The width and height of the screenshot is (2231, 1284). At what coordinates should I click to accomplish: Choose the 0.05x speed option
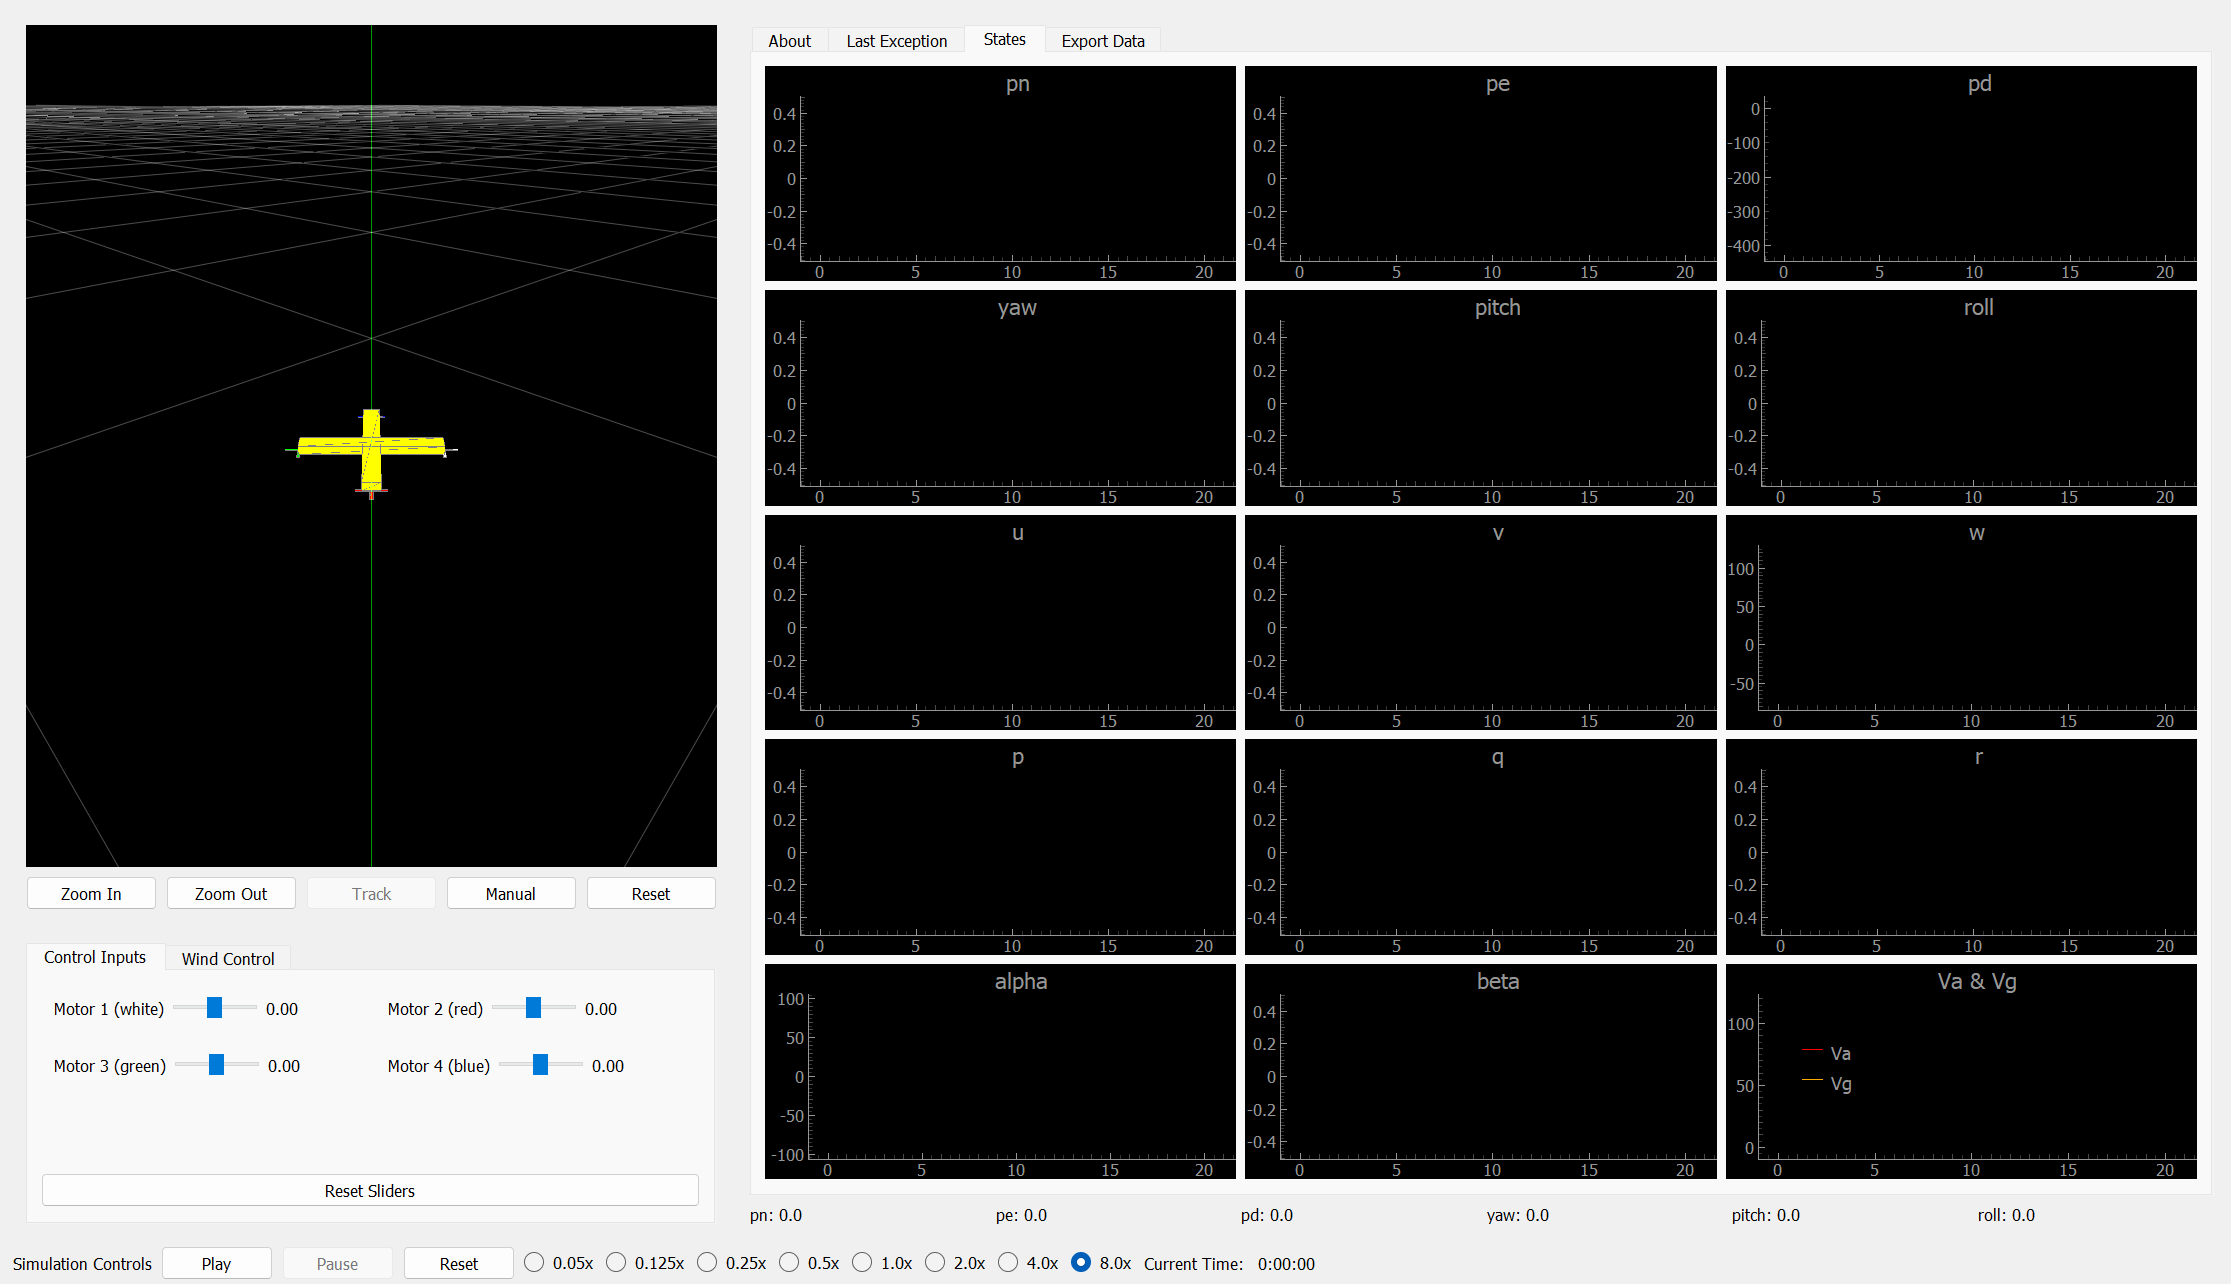click(x=535, y=1262)
